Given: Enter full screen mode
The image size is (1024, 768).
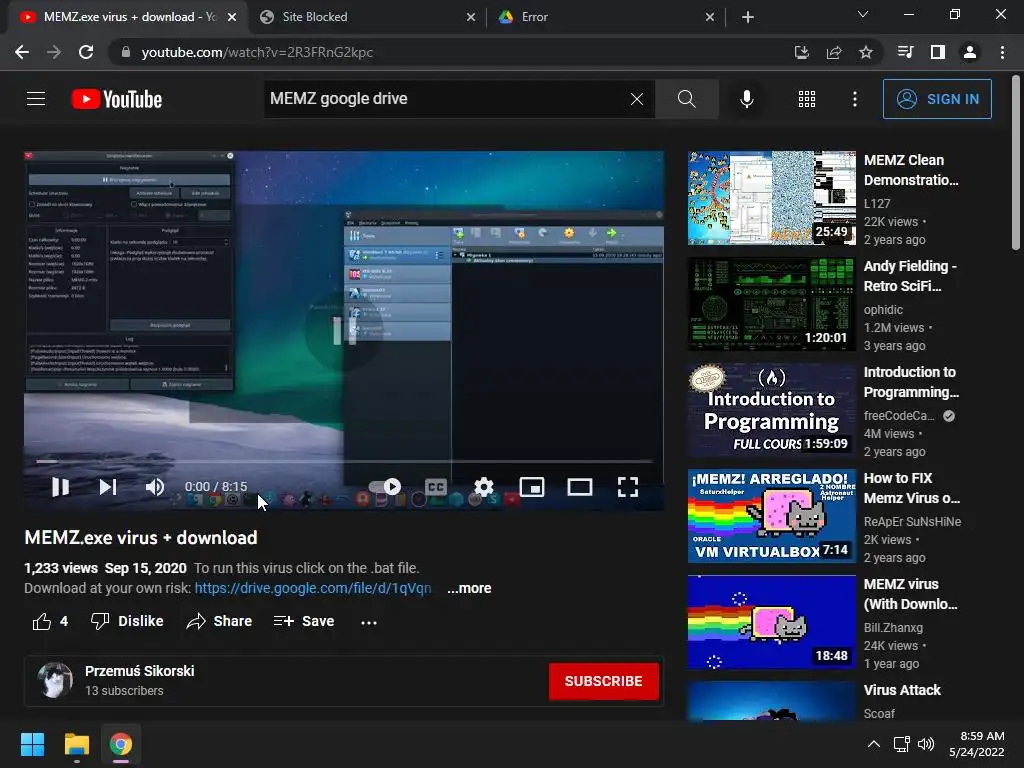Looking at the screenshot, I should tap(628, 487).
